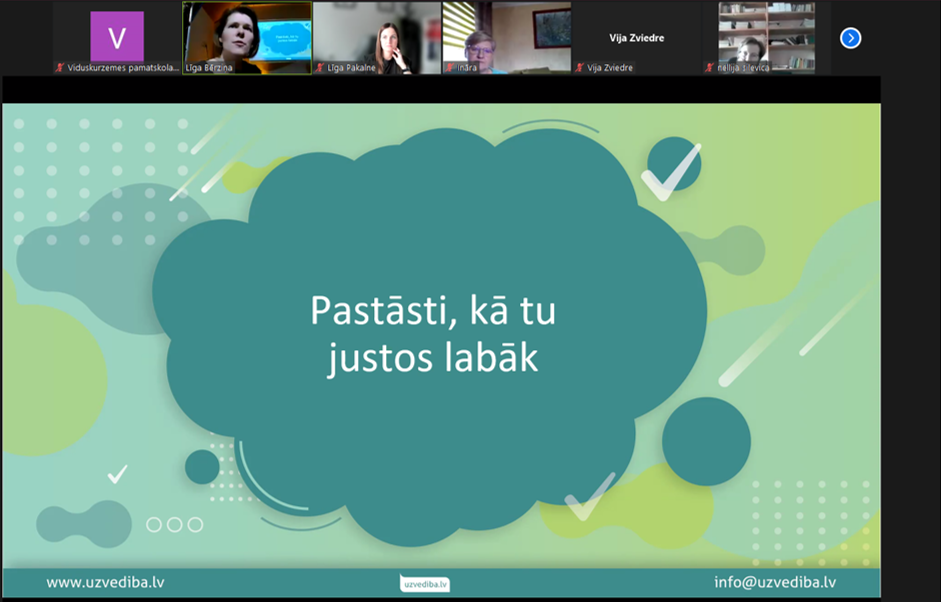Image resolution: width=941 pixels, height=602 pixels.
Task: Click the blue next participants arrow
Action: pyautogui.click(x=850, y=38)
